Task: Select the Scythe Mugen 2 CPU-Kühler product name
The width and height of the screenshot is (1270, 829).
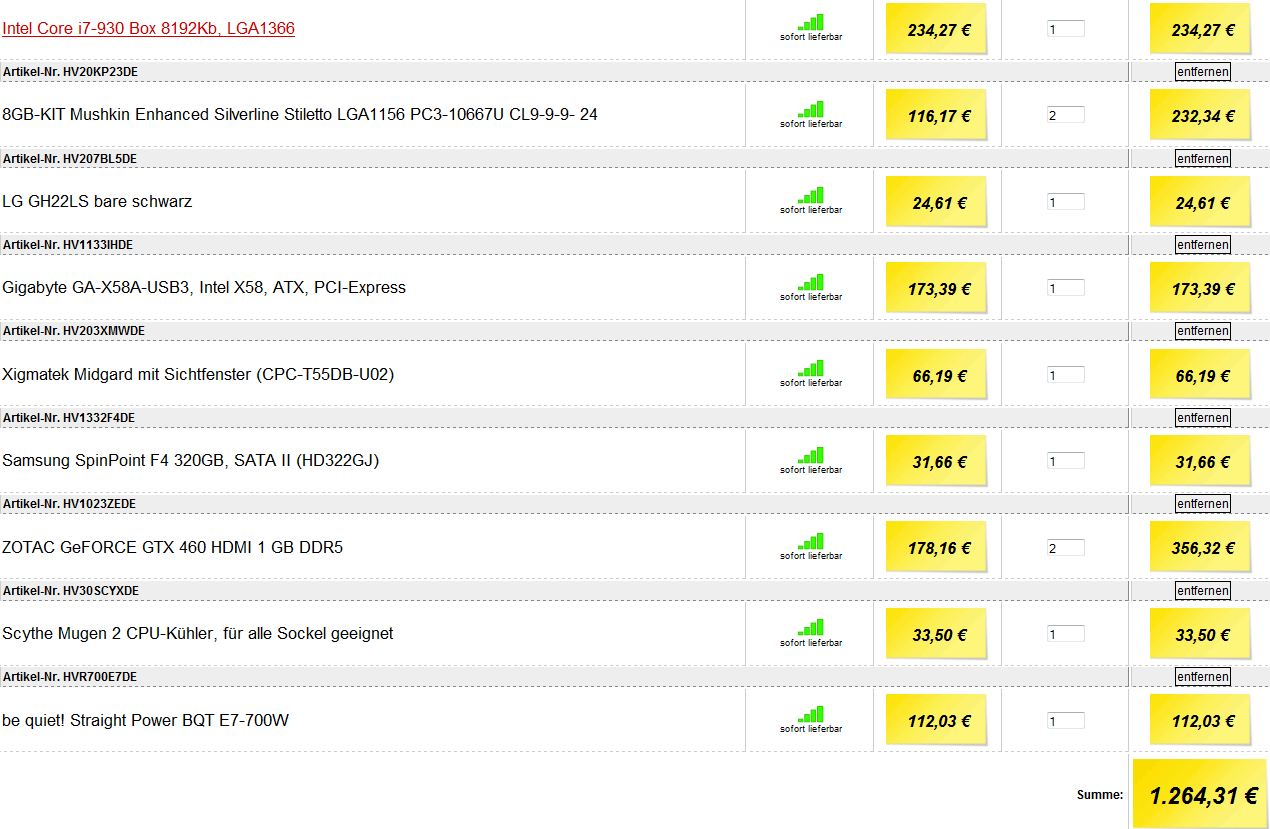Action: point(198,633)
